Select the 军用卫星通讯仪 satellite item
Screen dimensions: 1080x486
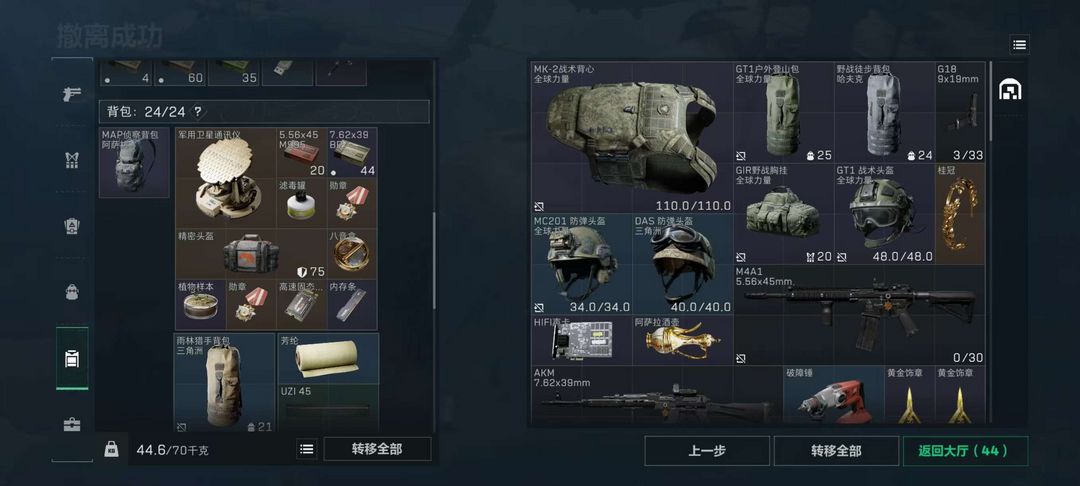226,178
